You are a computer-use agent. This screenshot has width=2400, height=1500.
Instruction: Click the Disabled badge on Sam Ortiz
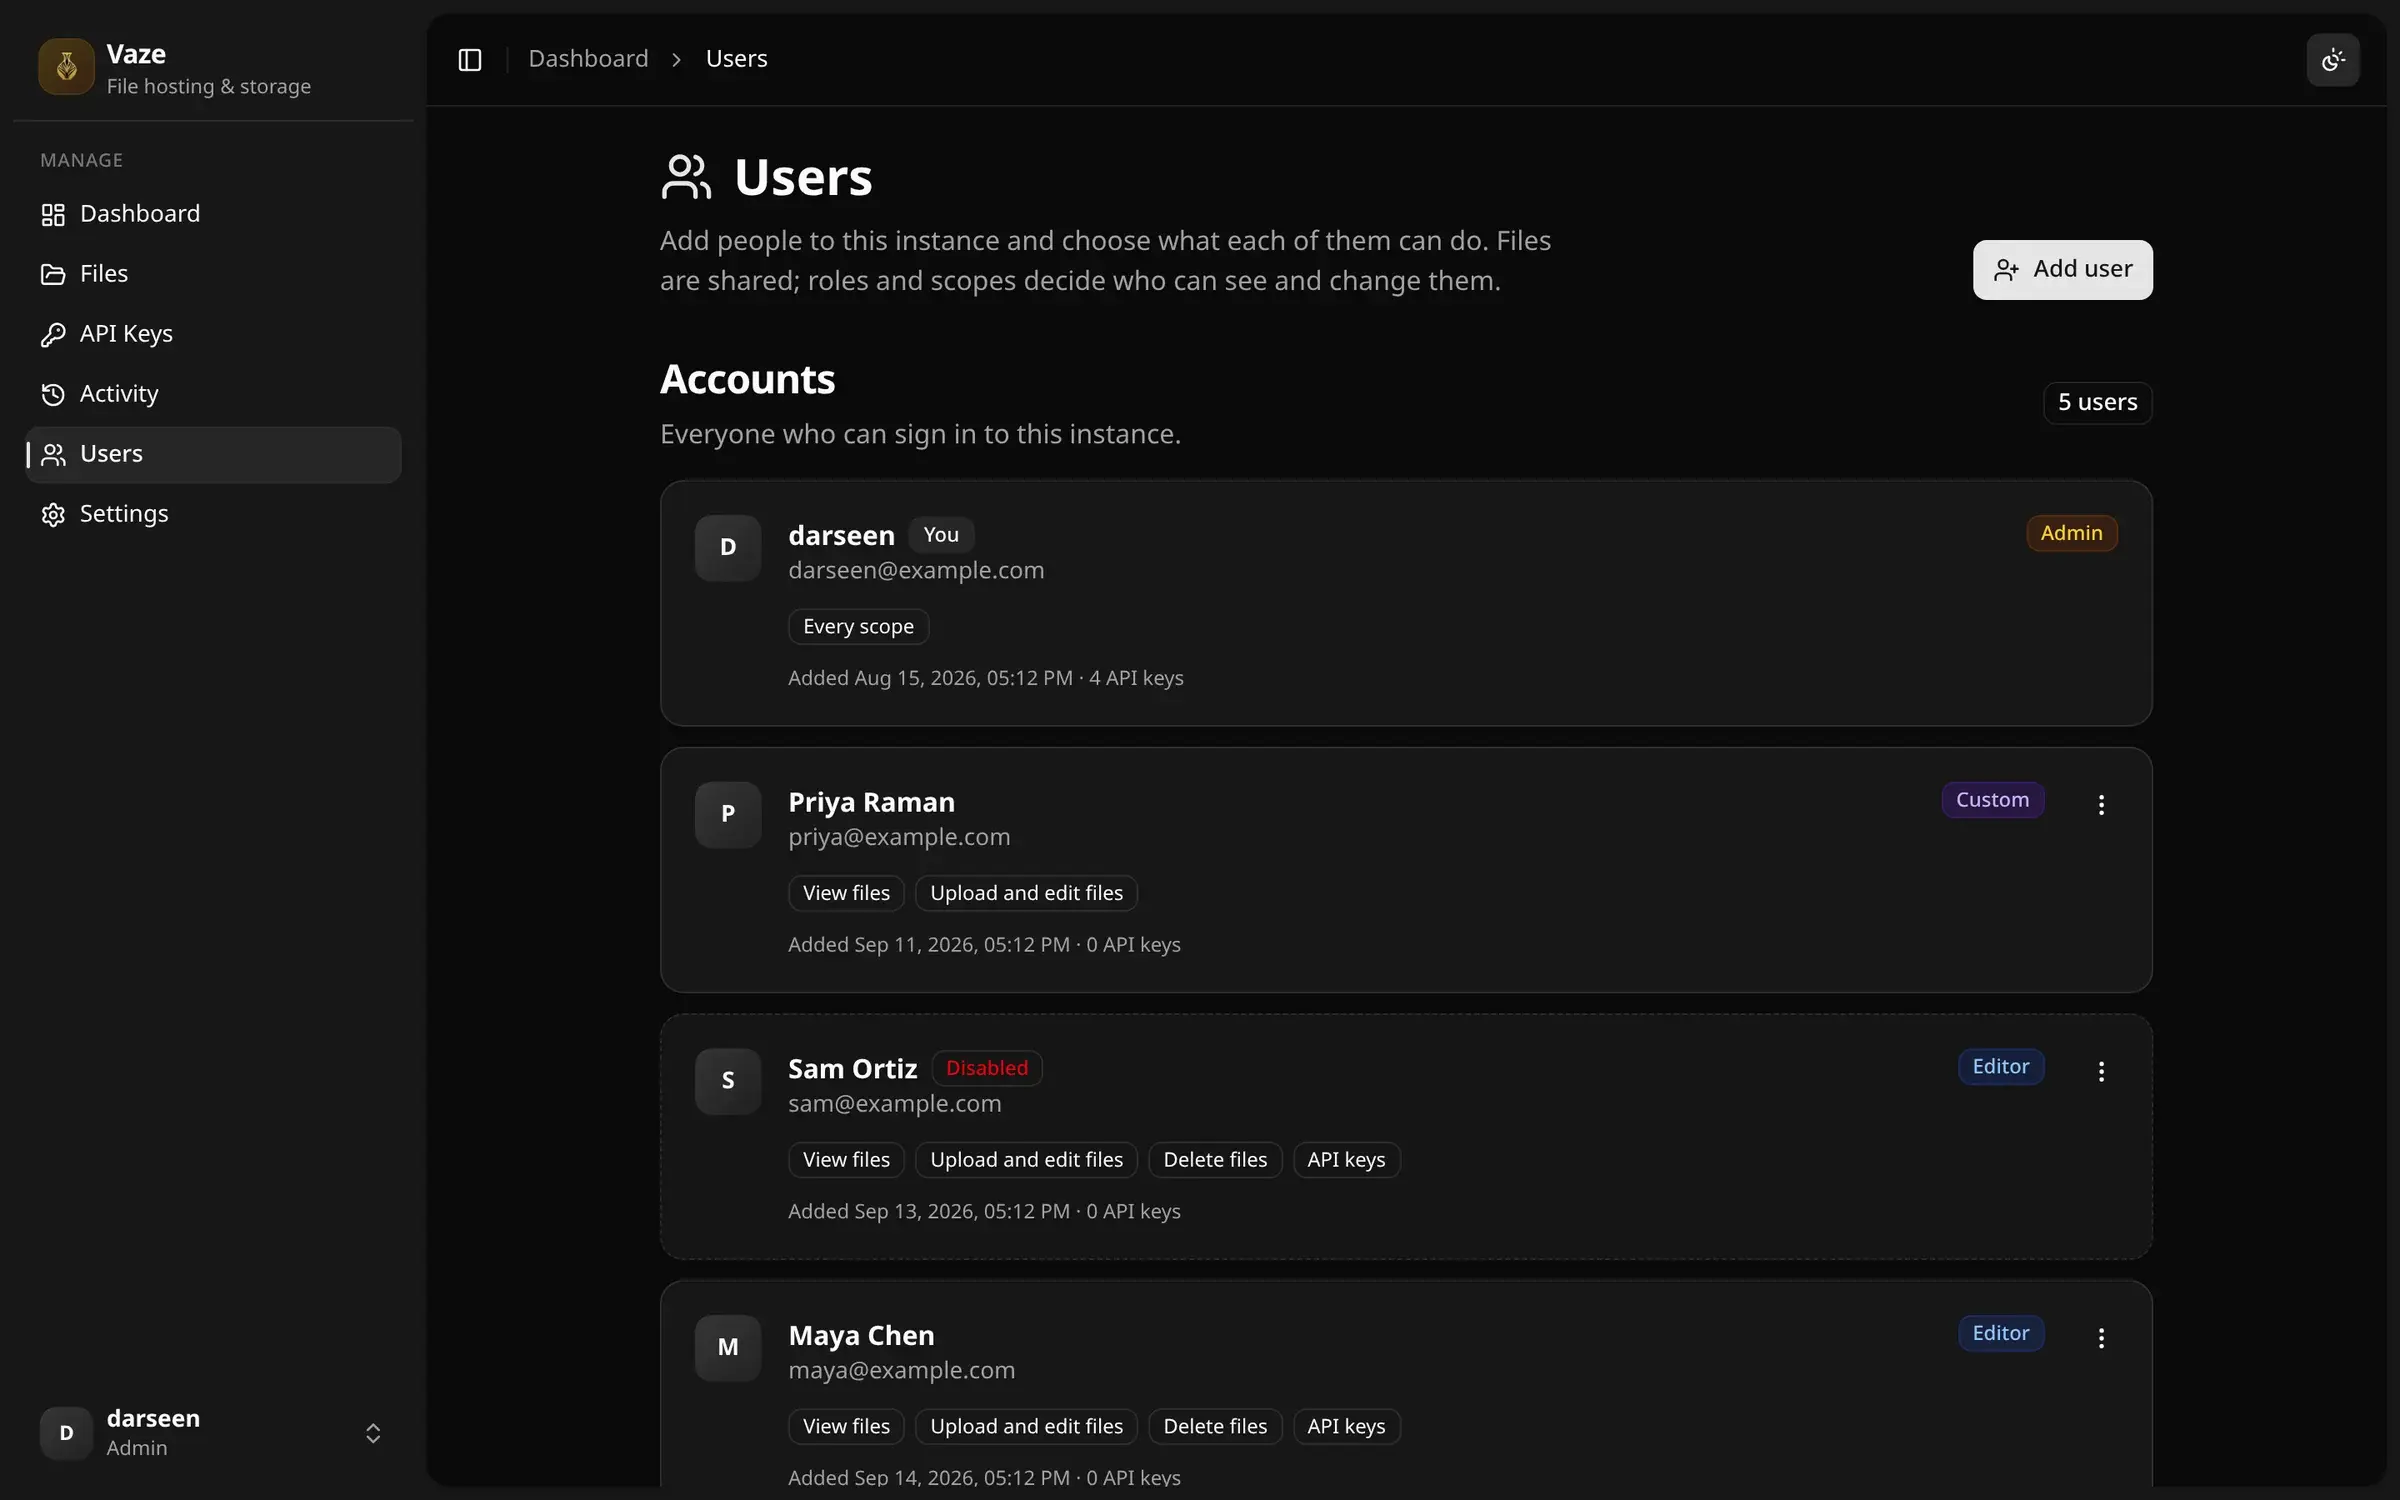pyautogui.click(x=987, y=1068)
